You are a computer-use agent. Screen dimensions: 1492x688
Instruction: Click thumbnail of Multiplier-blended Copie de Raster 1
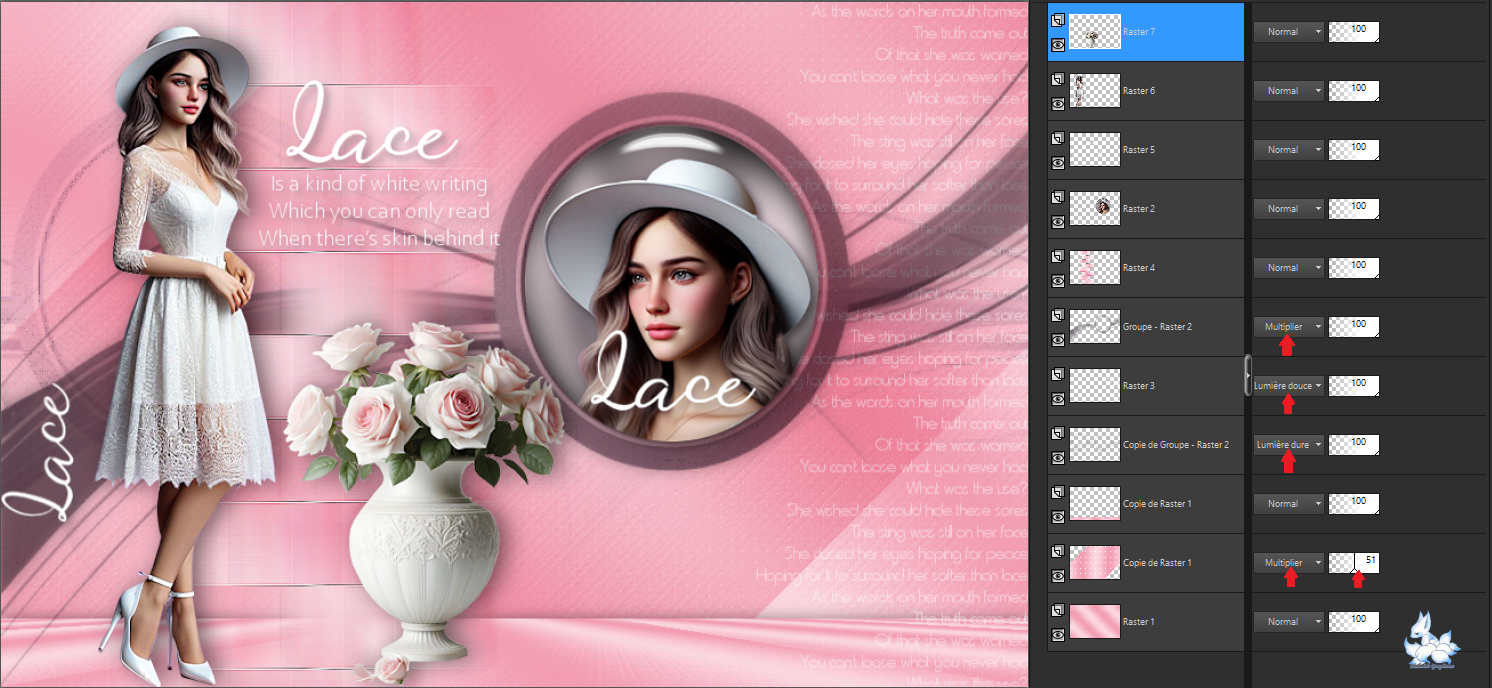pyautogui.click(x=1095, y=563)
